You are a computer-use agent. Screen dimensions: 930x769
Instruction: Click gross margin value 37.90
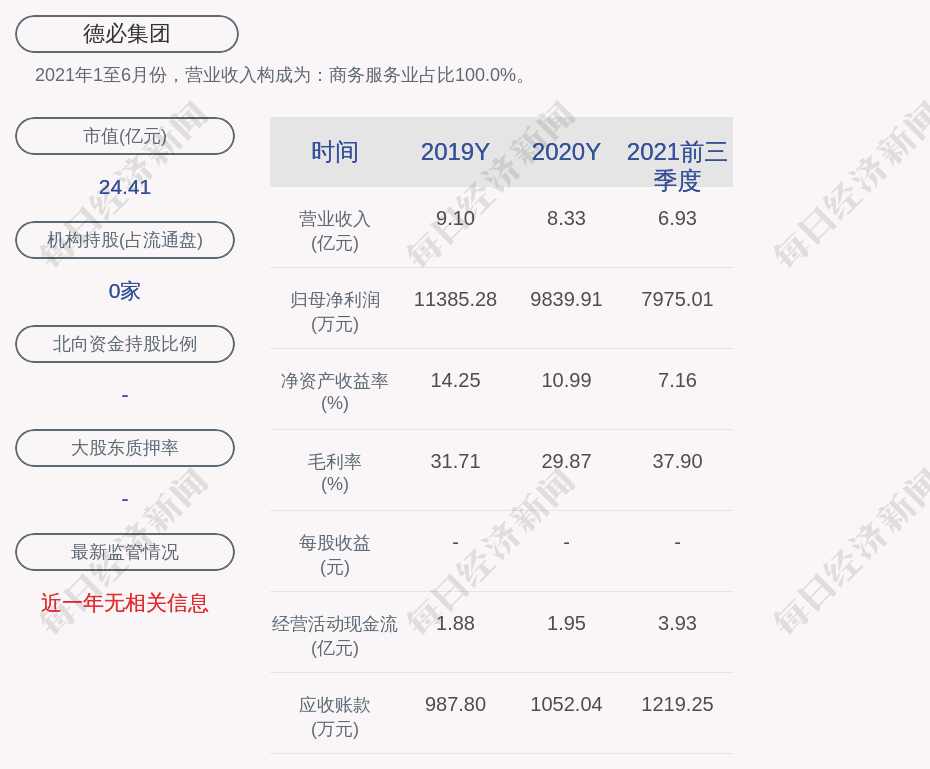(x=677, y=461)
